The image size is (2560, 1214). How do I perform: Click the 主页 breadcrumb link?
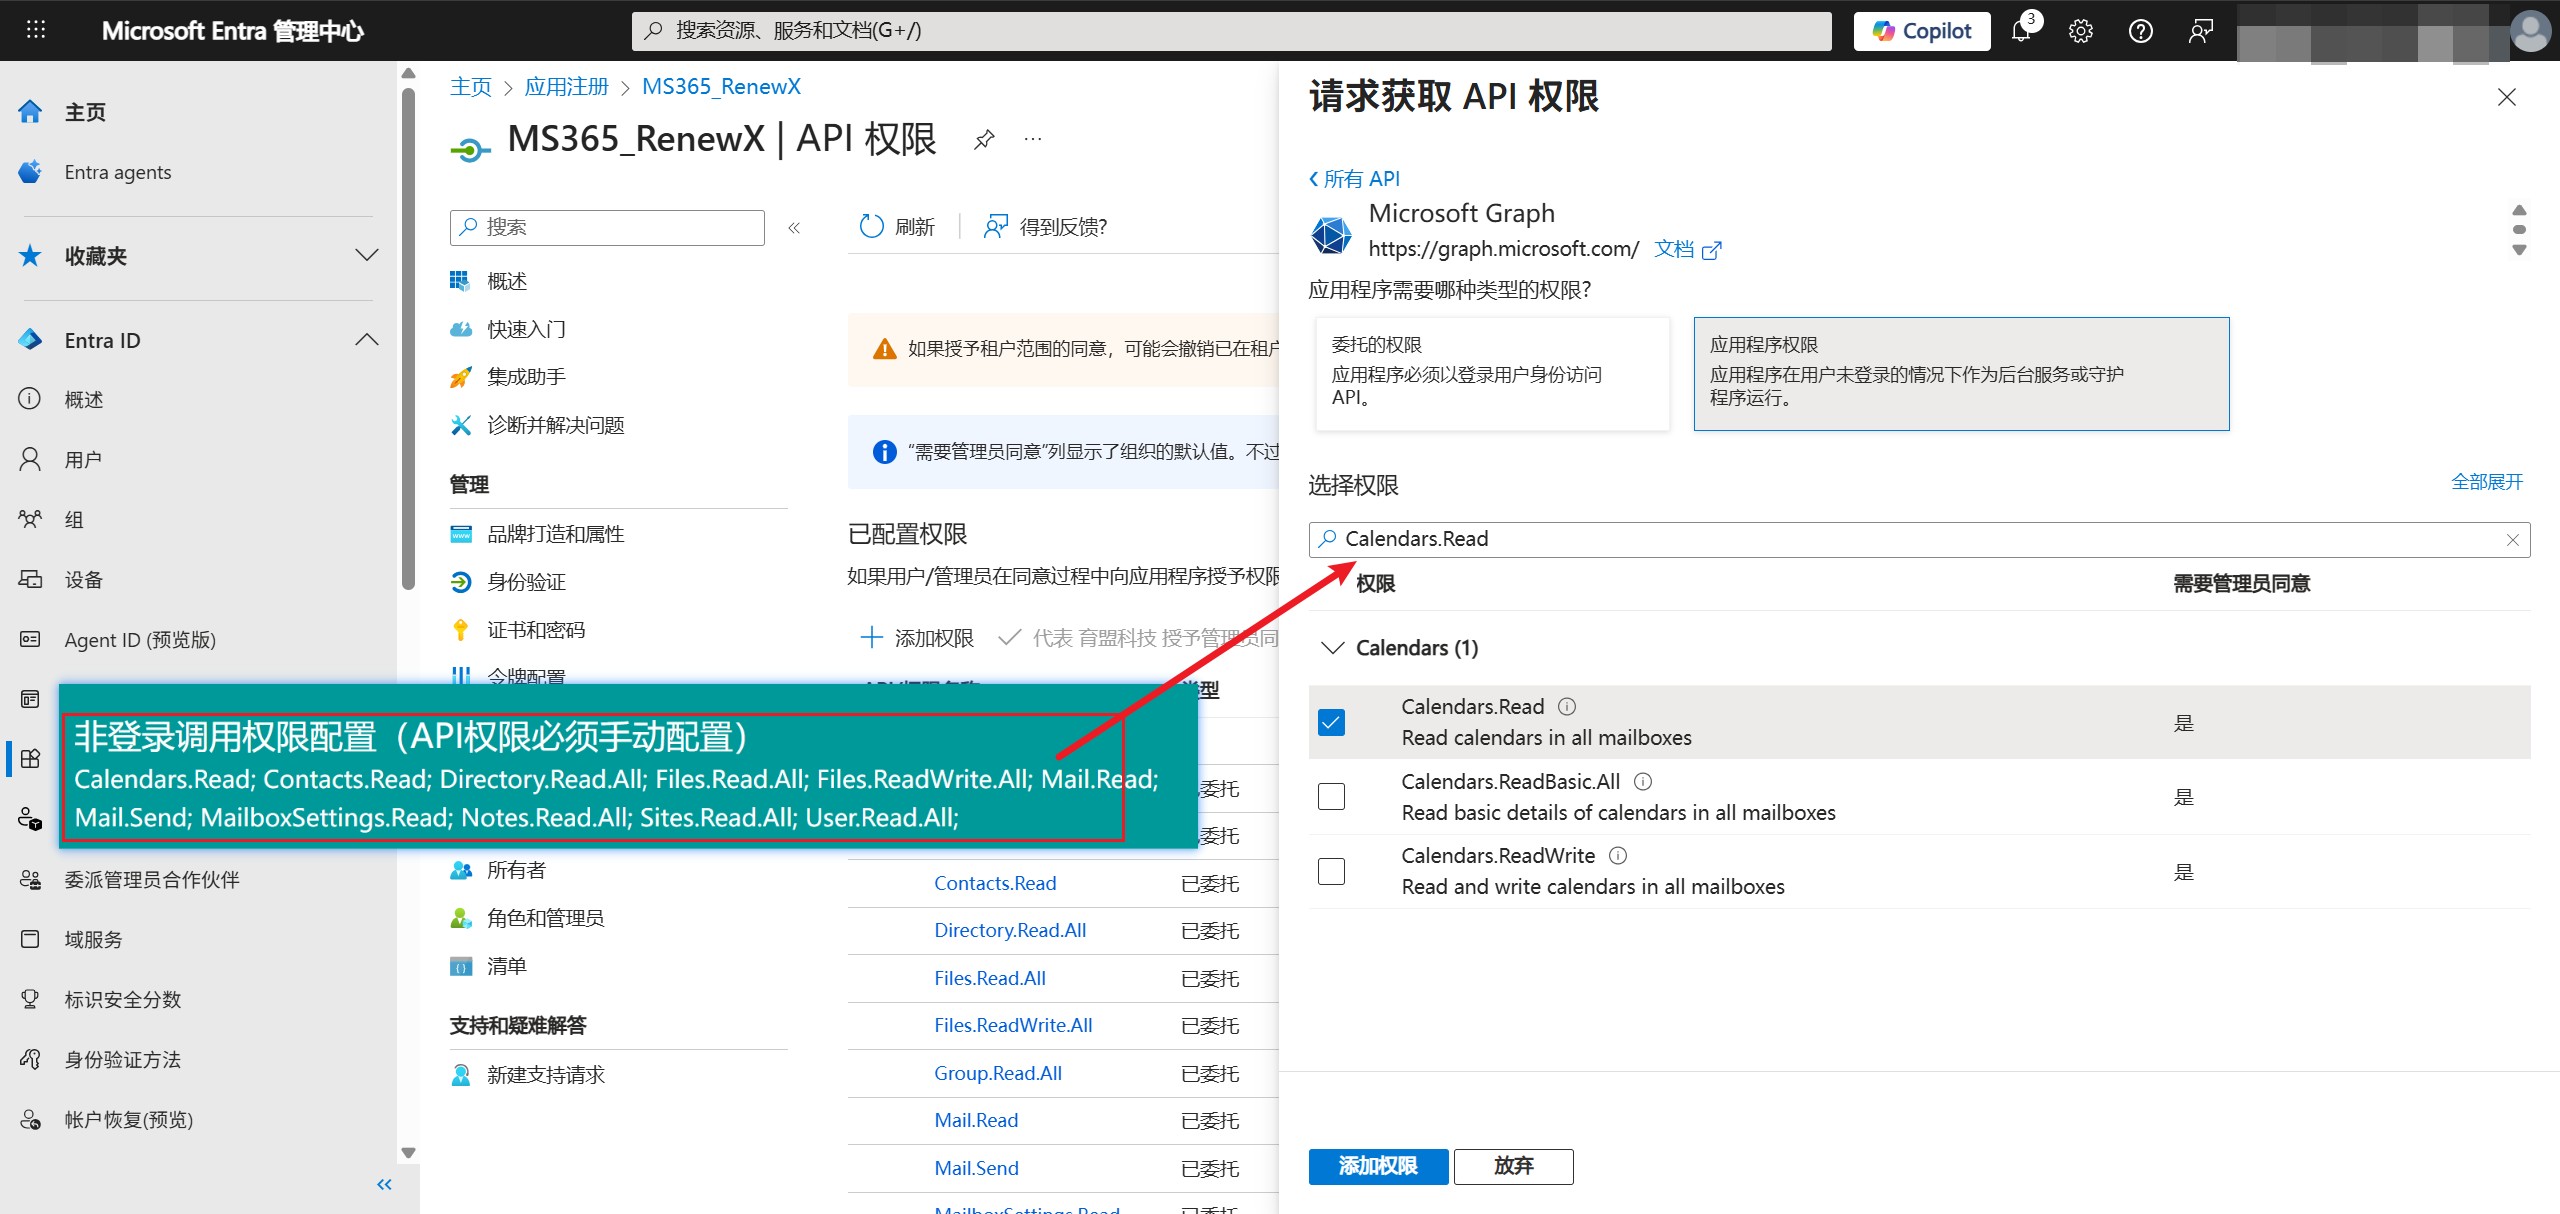471,87
